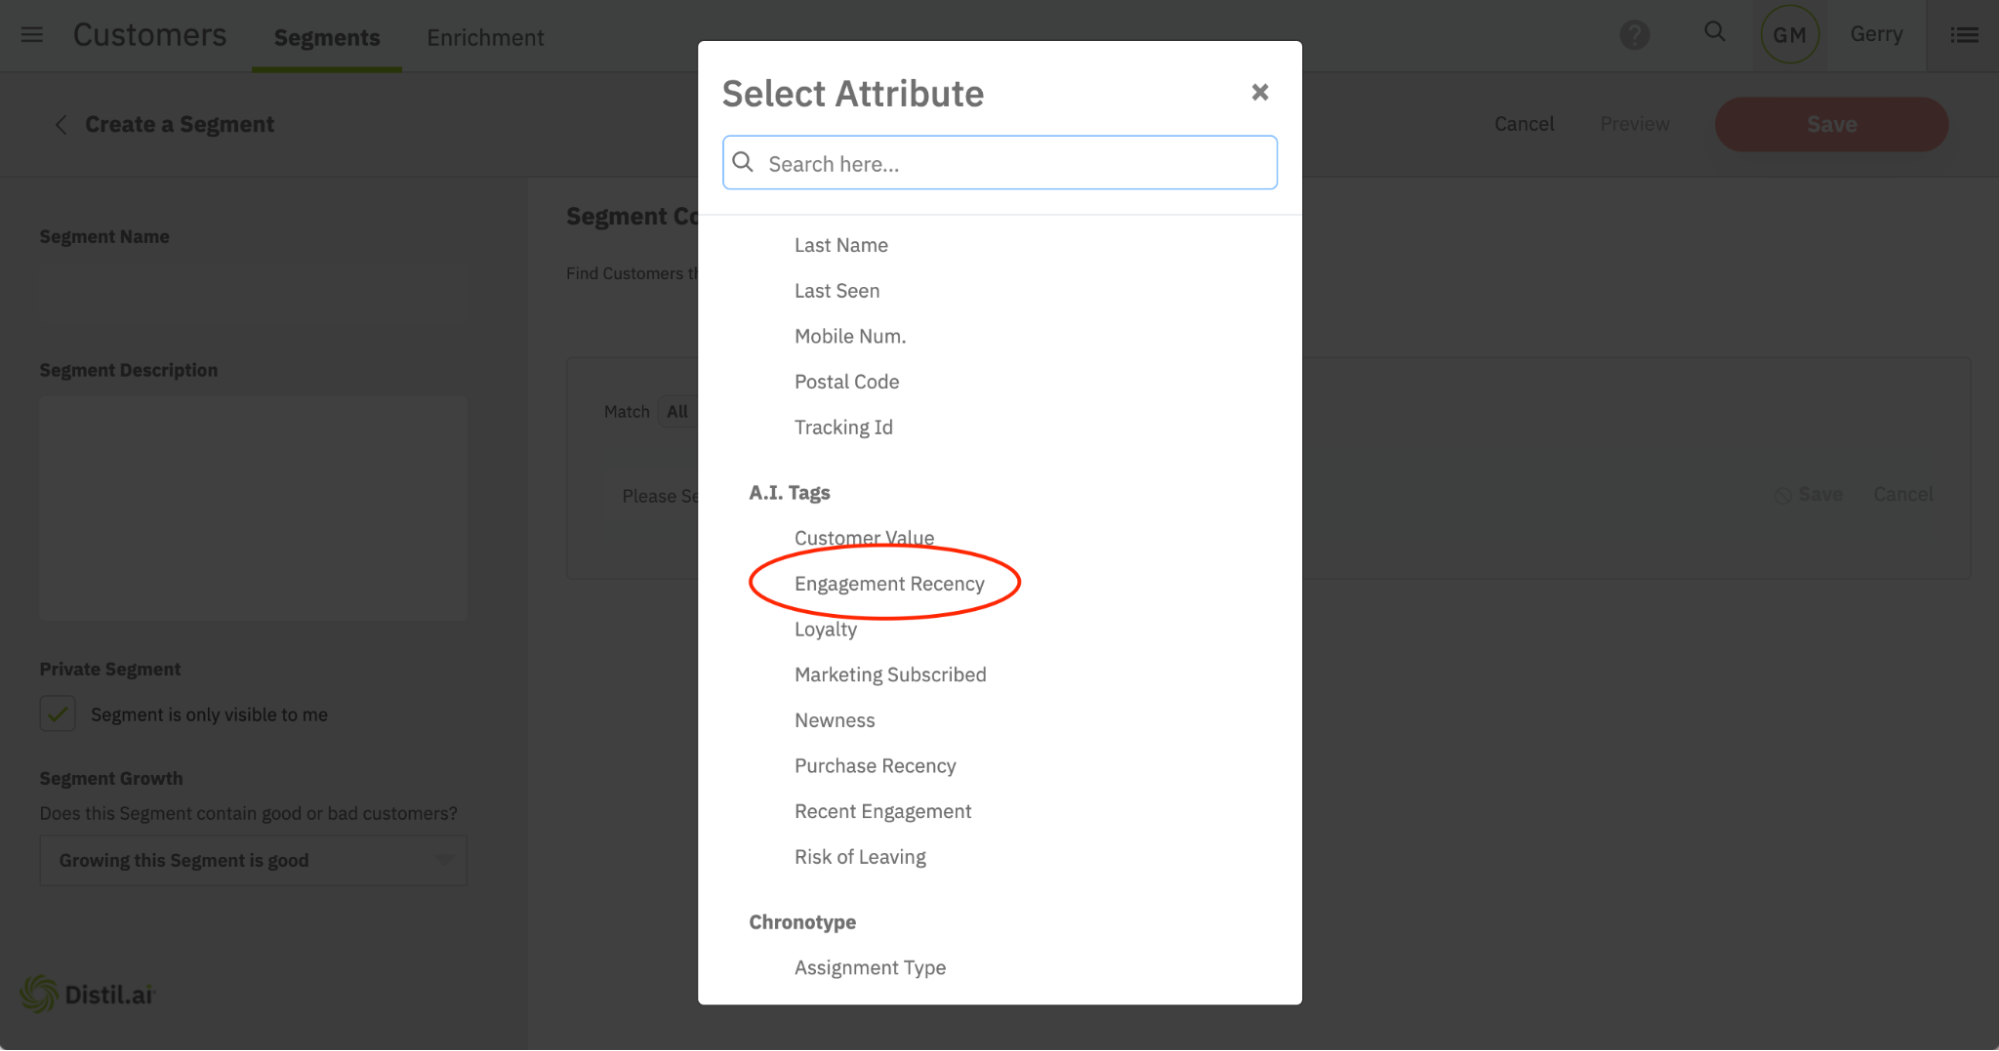This screenshot has width=1999, height=1051.
Task: Select the Tracking Id attribute
Action: 843,427
